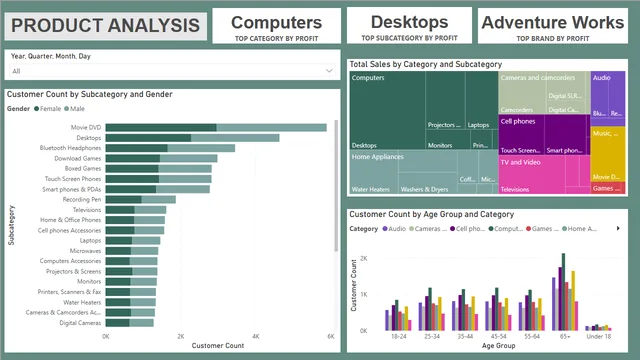Select the 25-34 age group label

coord(432,337)
